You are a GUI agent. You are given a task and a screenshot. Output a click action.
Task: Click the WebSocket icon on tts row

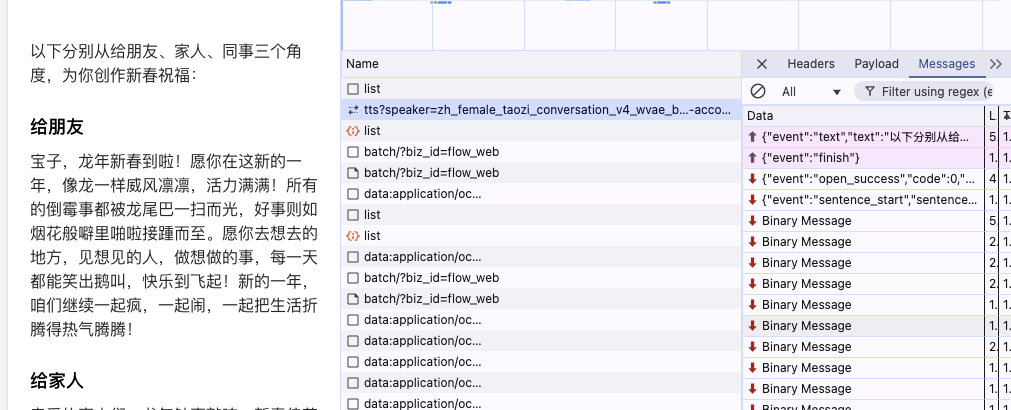(353, 110)
